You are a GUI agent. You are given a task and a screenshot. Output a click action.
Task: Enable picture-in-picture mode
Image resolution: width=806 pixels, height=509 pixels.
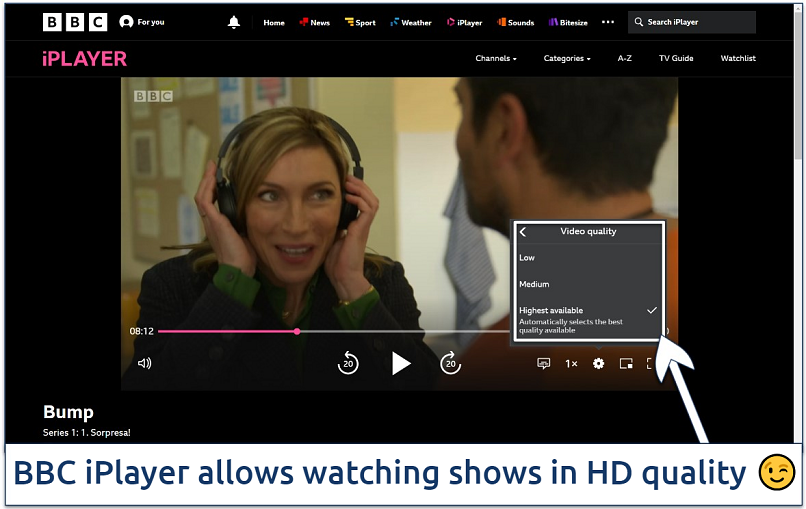point(626,363)
